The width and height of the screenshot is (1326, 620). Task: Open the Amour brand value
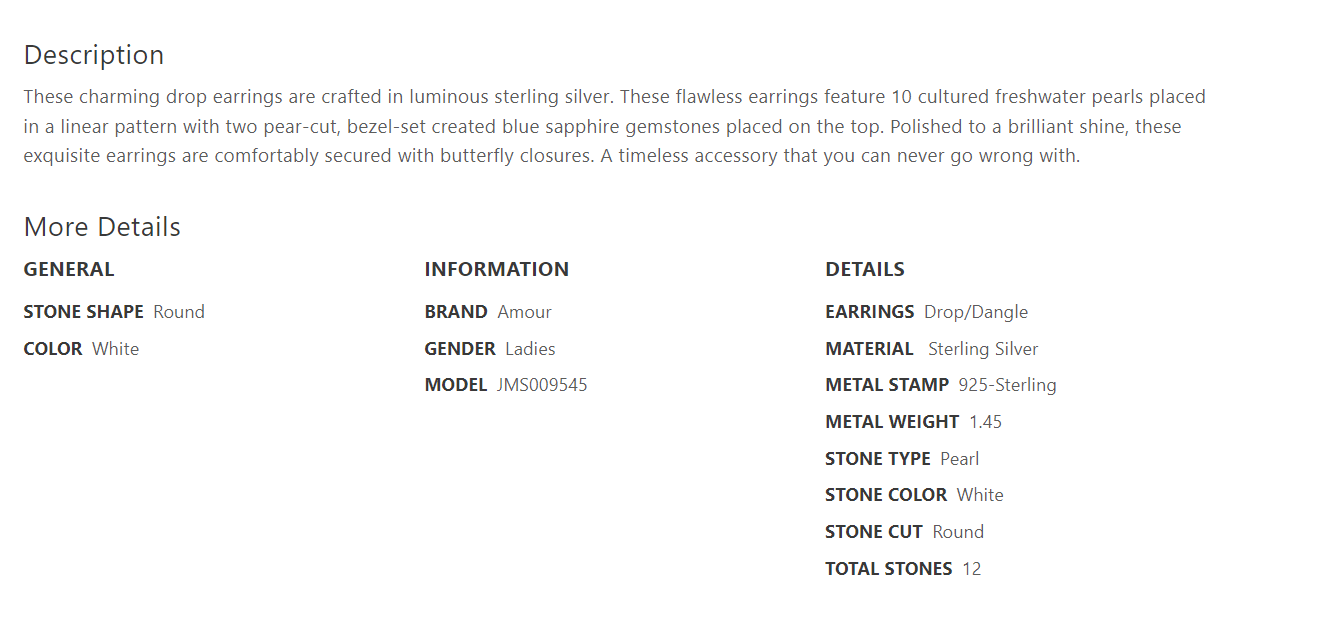(x=524, y=312)
